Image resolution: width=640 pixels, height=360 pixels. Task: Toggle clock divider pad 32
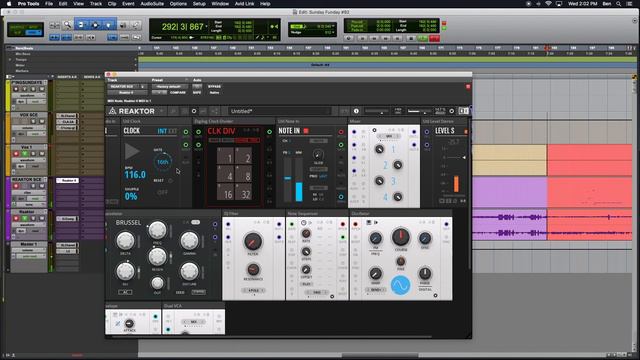pos(244,192)
